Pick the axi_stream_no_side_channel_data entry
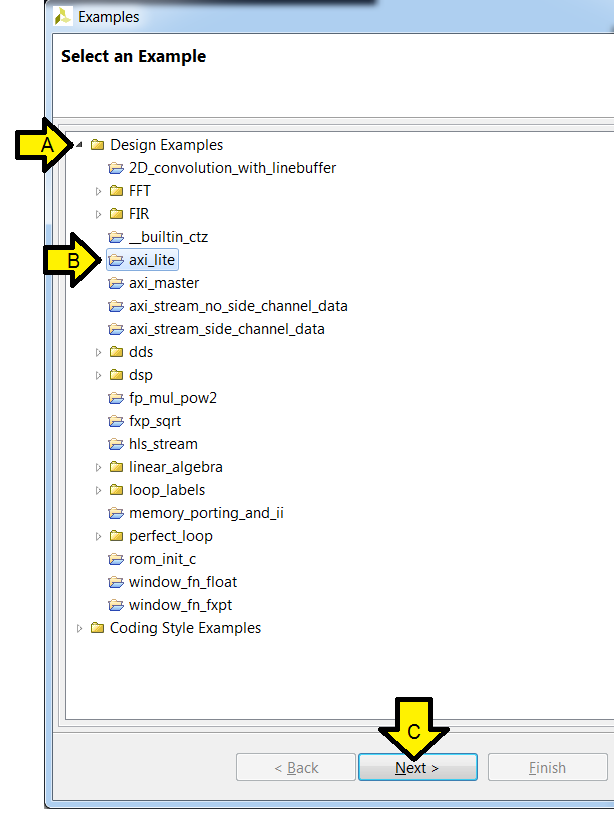Image resolution: width=614 pixels, height=816 pixels. 238,306
